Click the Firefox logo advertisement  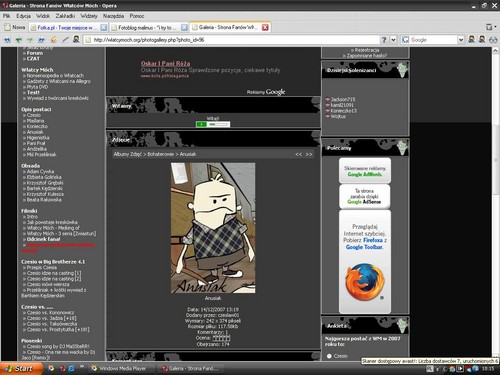(x=365, y=282)
